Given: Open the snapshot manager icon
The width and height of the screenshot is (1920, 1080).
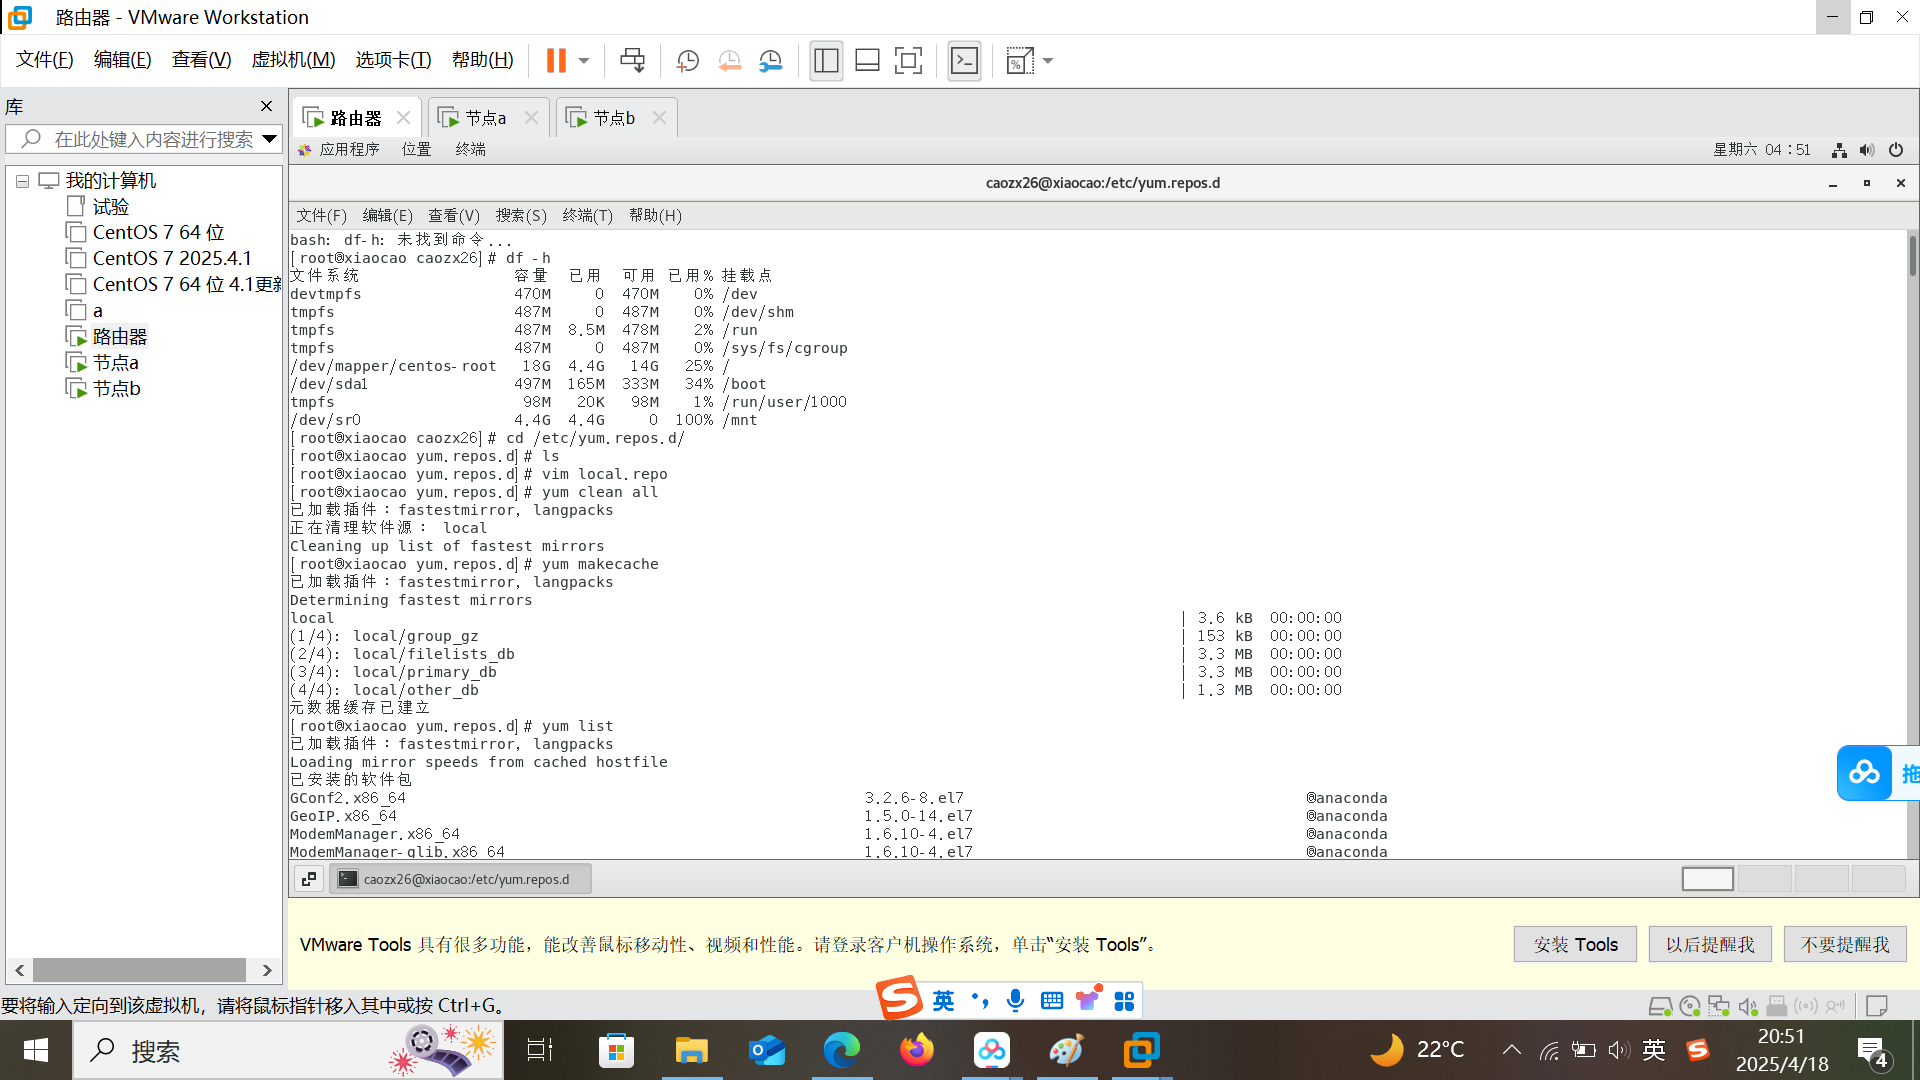Looking at the screenshot, I should pyautogui.click(x=771, y=61).
